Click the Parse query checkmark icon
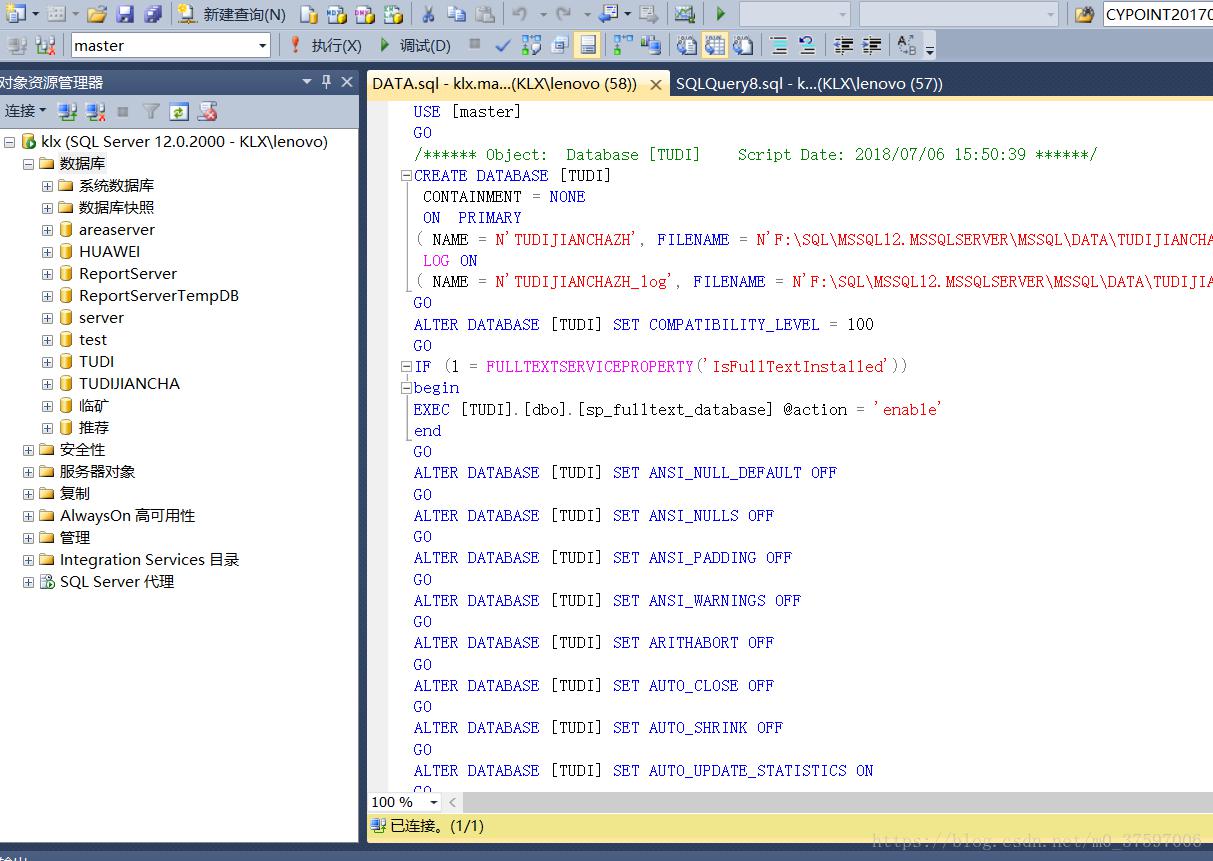The height and width of the screenshot is (861, 1213). [503, 45]
